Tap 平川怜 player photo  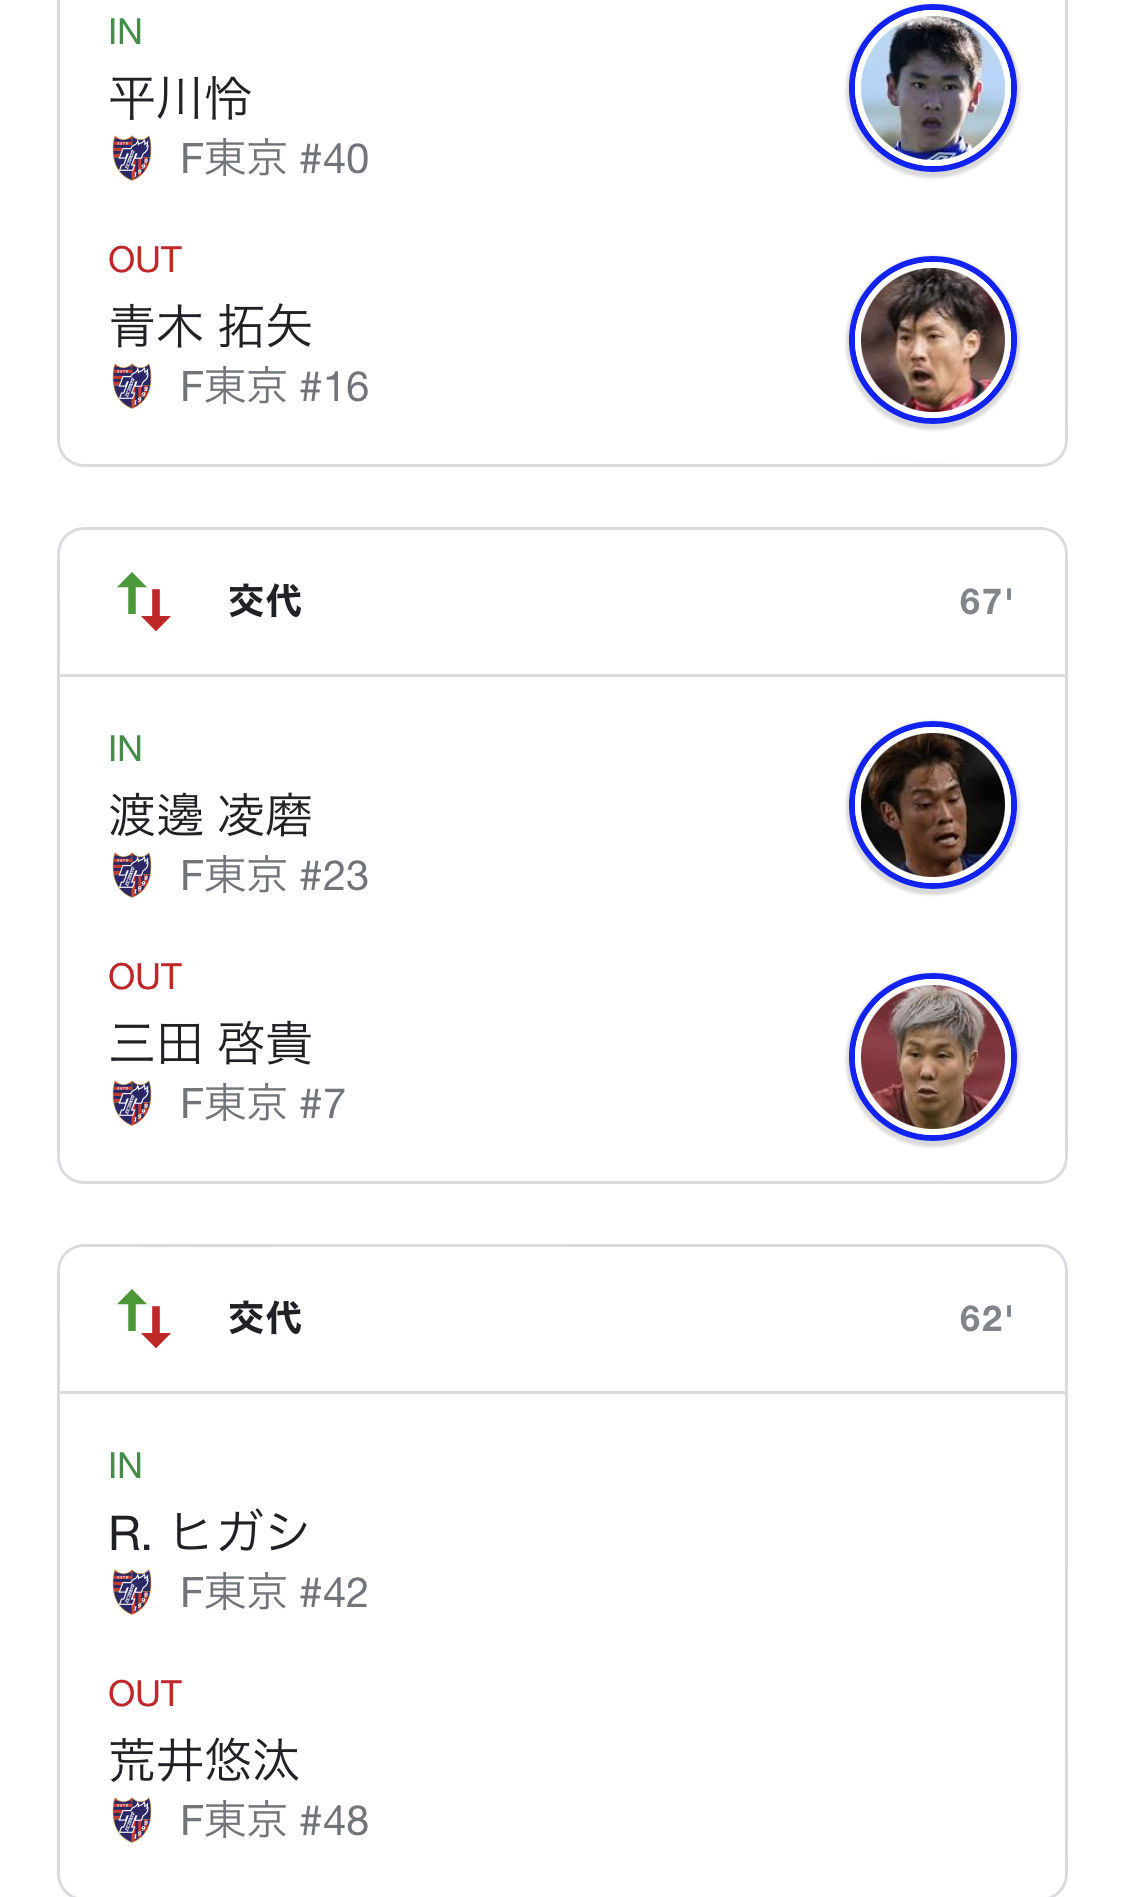coord(932,89)
